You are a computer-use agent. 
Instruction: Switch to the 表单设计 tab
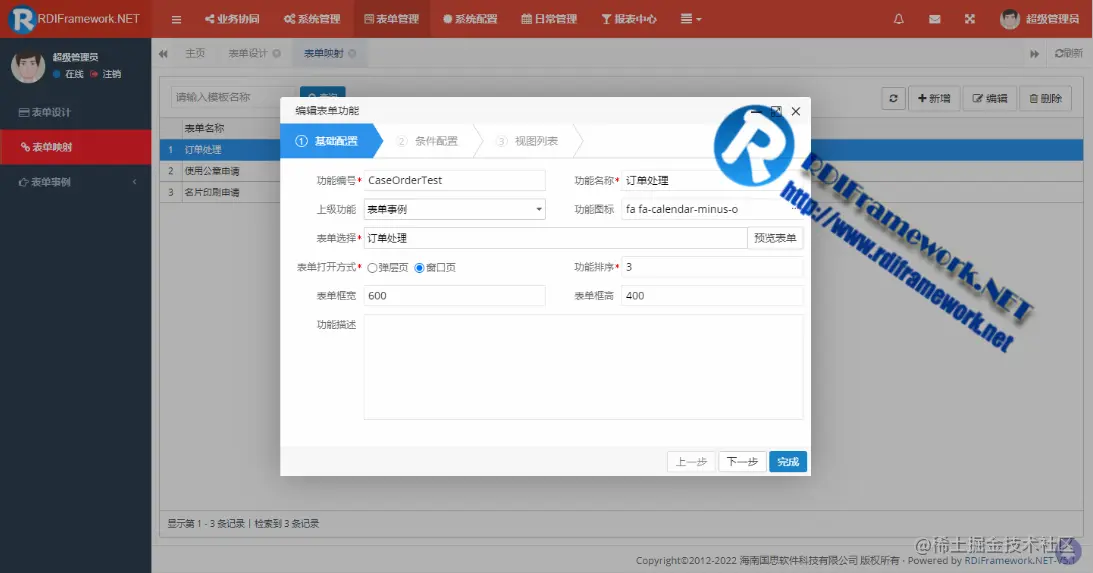[x=247, y=54]
